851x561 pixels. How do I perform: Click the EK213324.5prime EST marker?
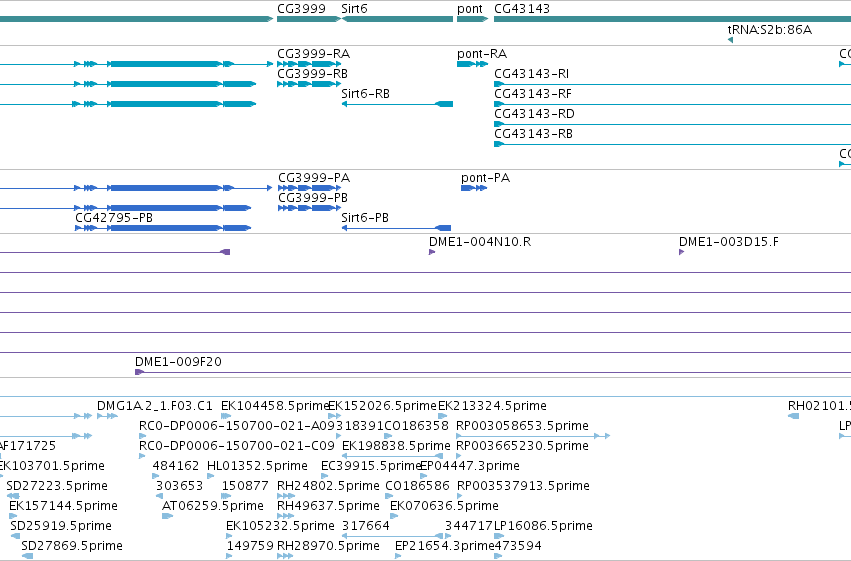tap(443, 416)
